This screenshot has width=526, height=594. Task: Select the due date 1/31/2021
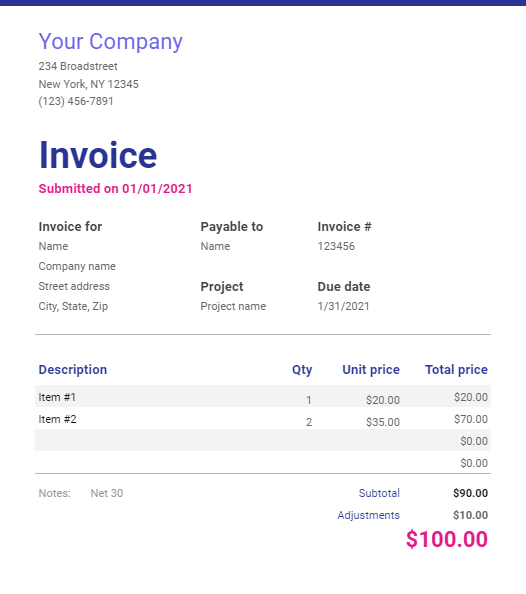click(x=343, y=306)
